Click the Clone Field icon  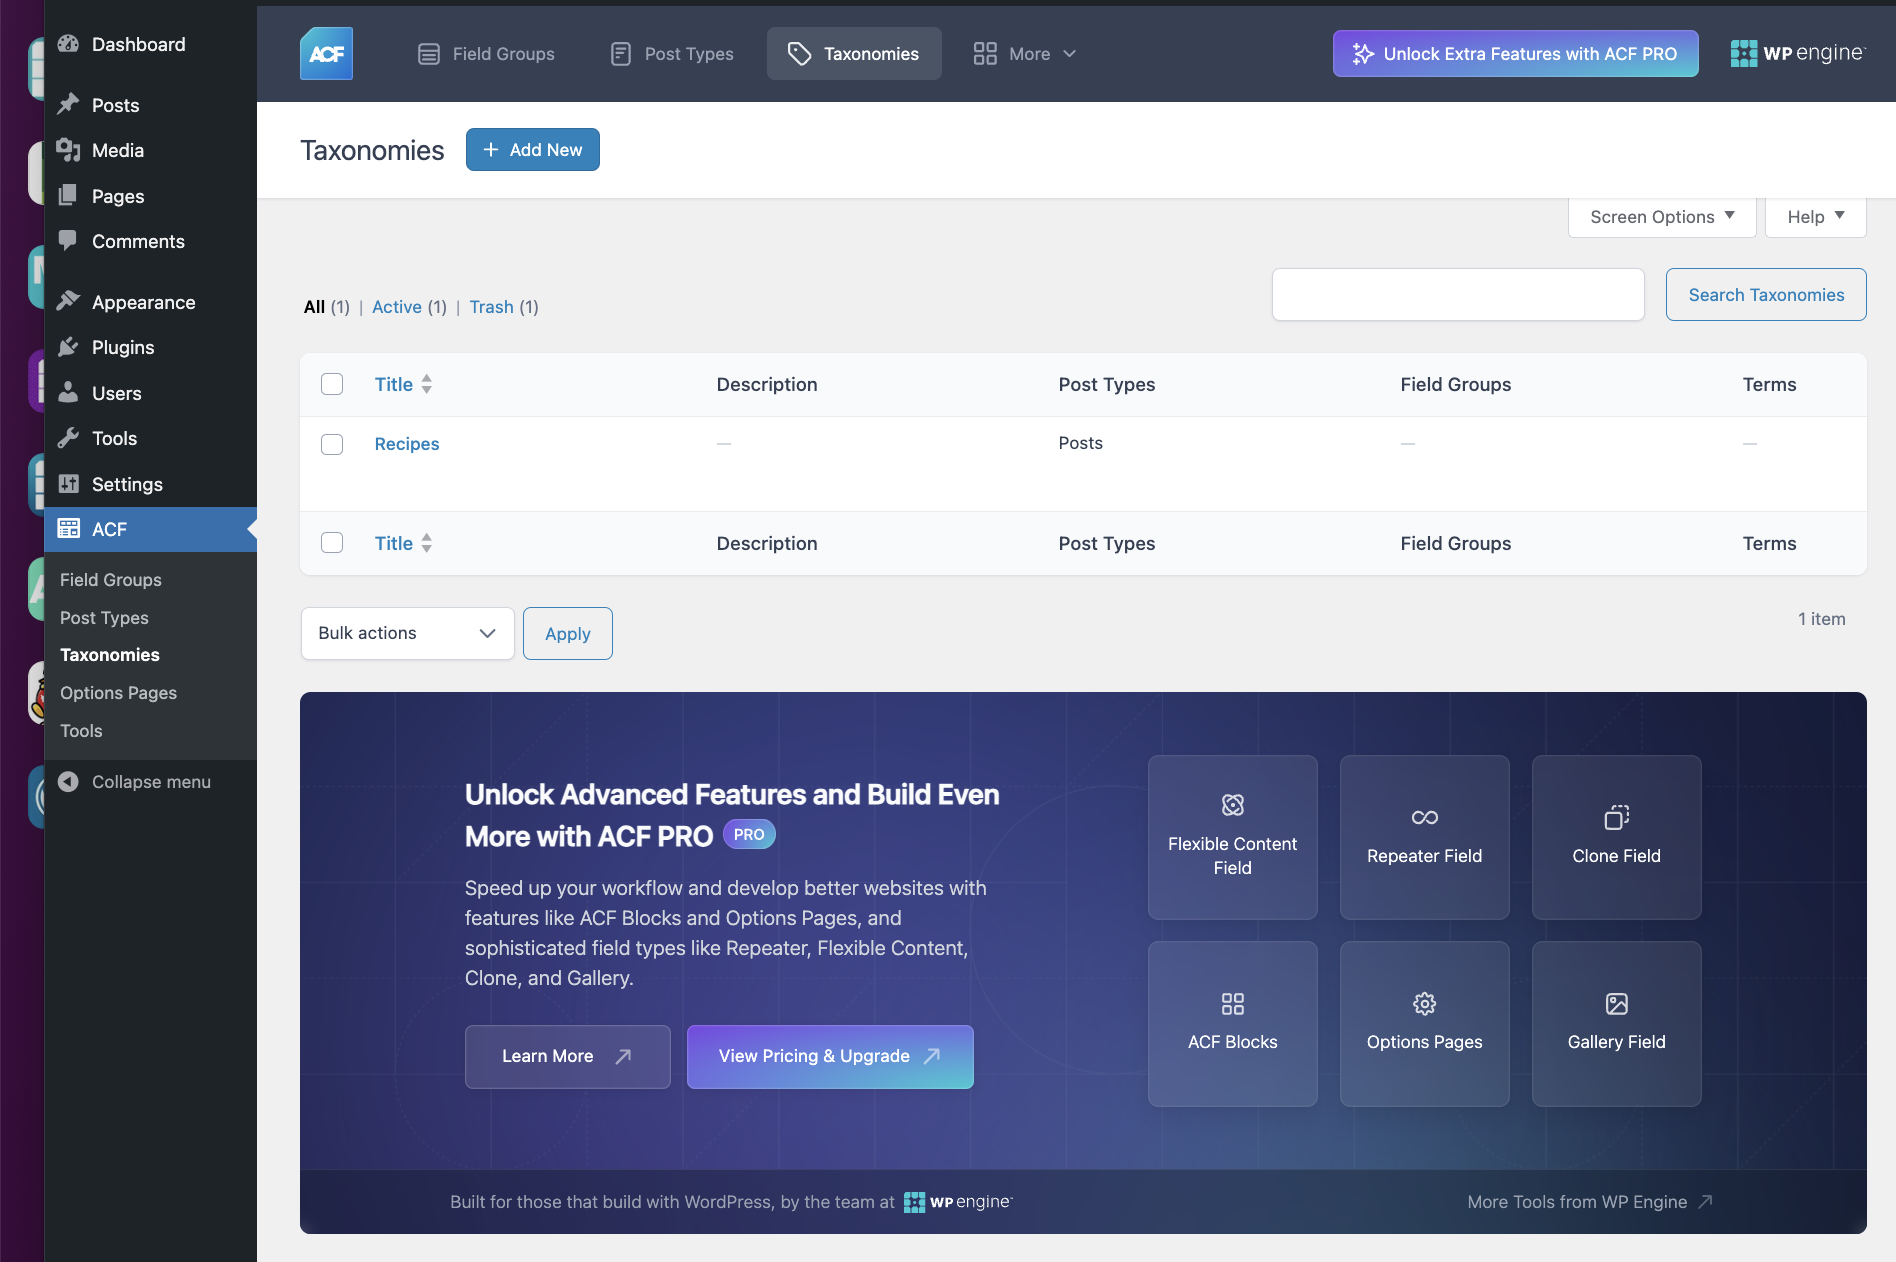[x=1616, y=817]
